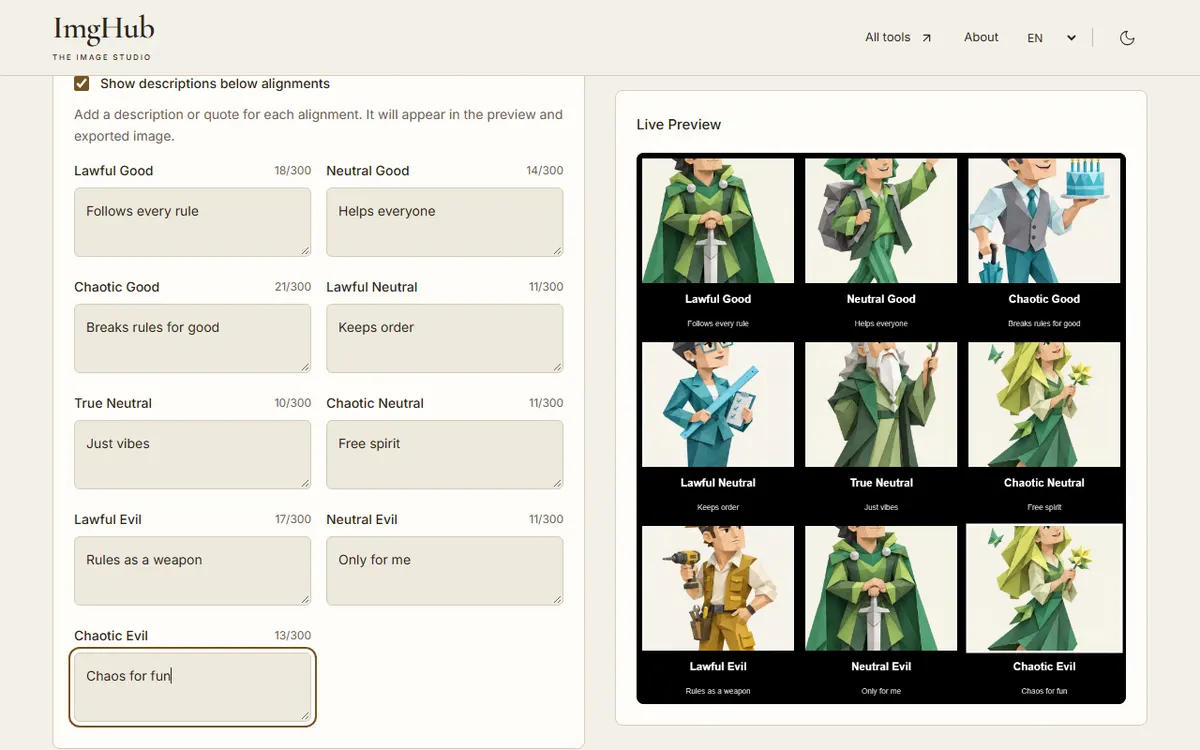Grab resize handle of Chaotic Good textarea
1200x750 pixels.
305,366
